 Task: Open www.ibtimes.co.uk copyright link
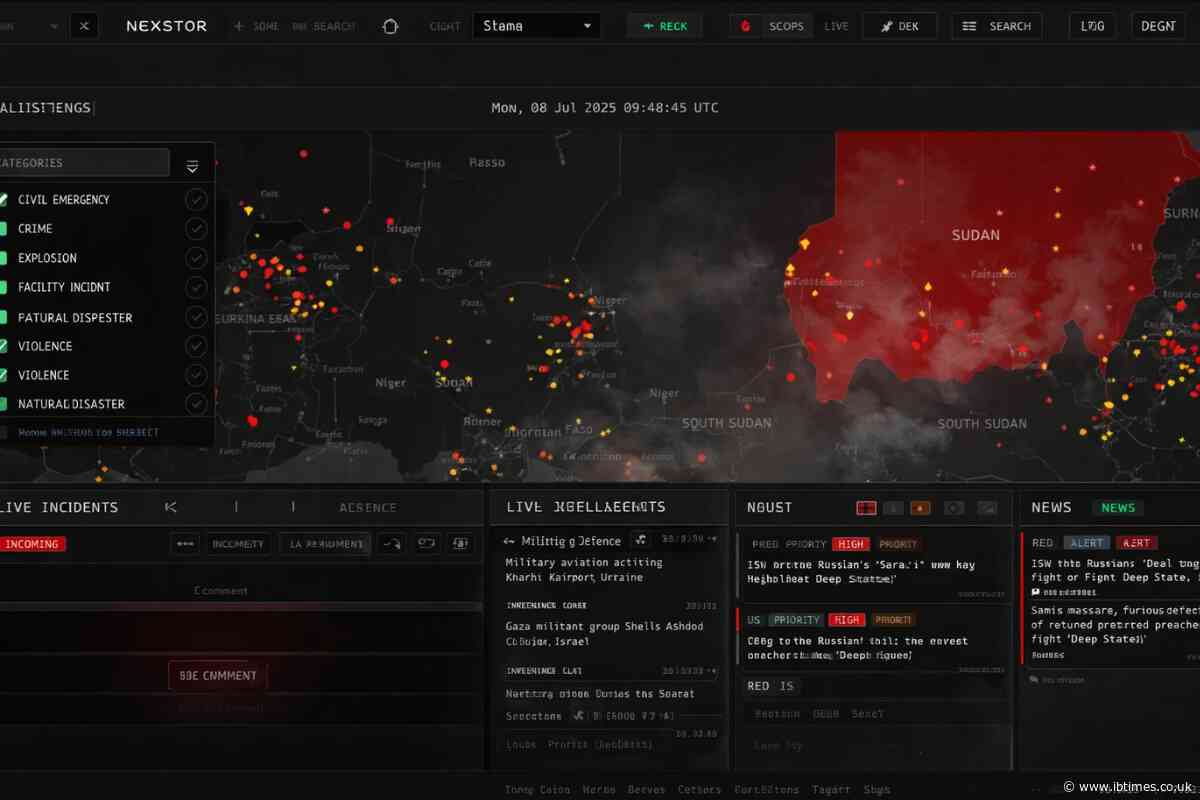1128,785
